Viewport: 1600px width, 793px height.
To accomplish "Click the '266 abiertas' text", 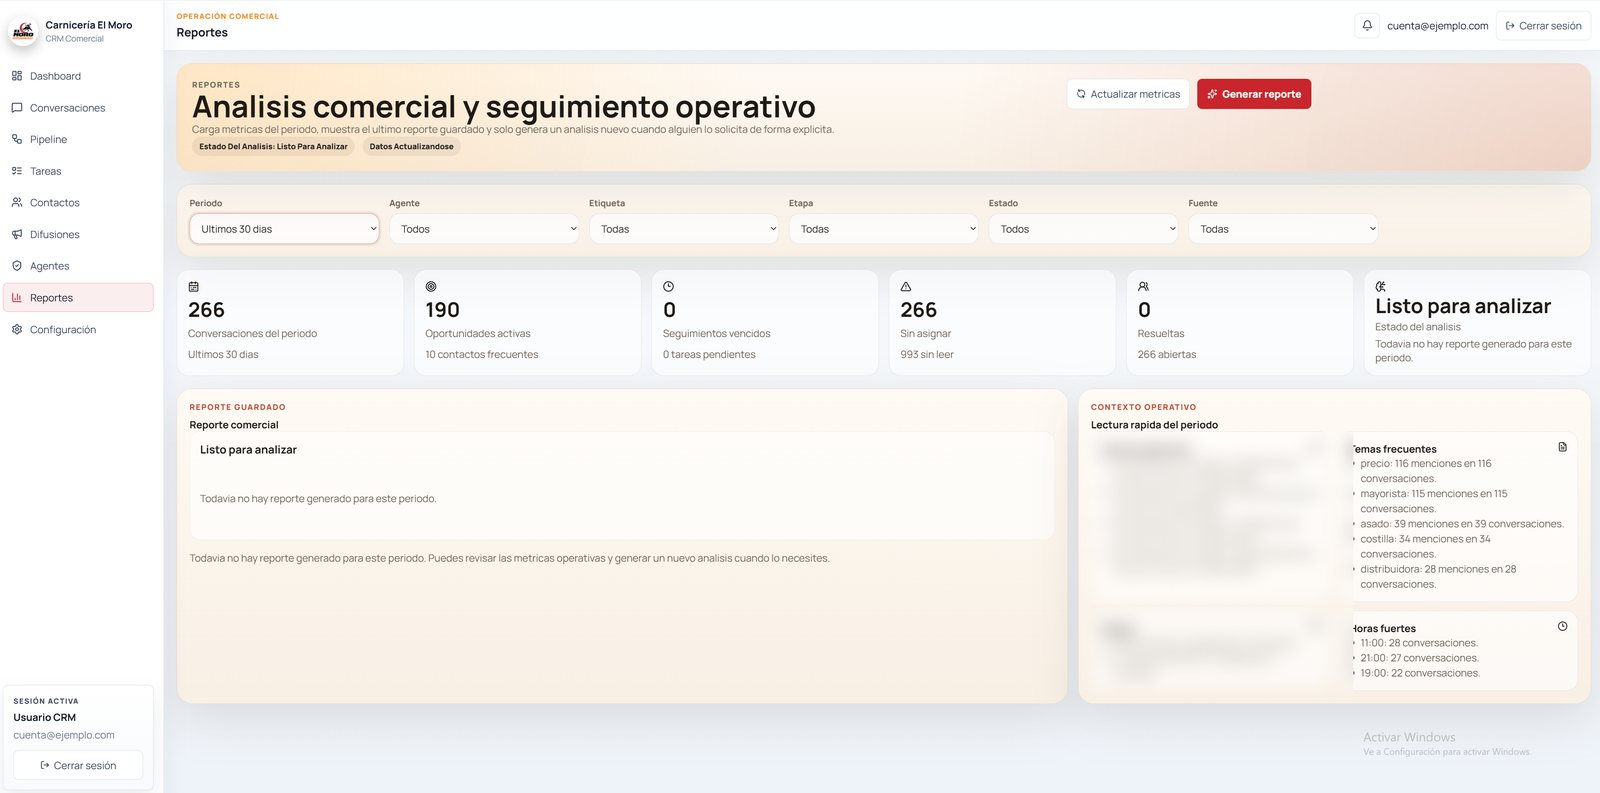I will click(x=1167, y=355).
